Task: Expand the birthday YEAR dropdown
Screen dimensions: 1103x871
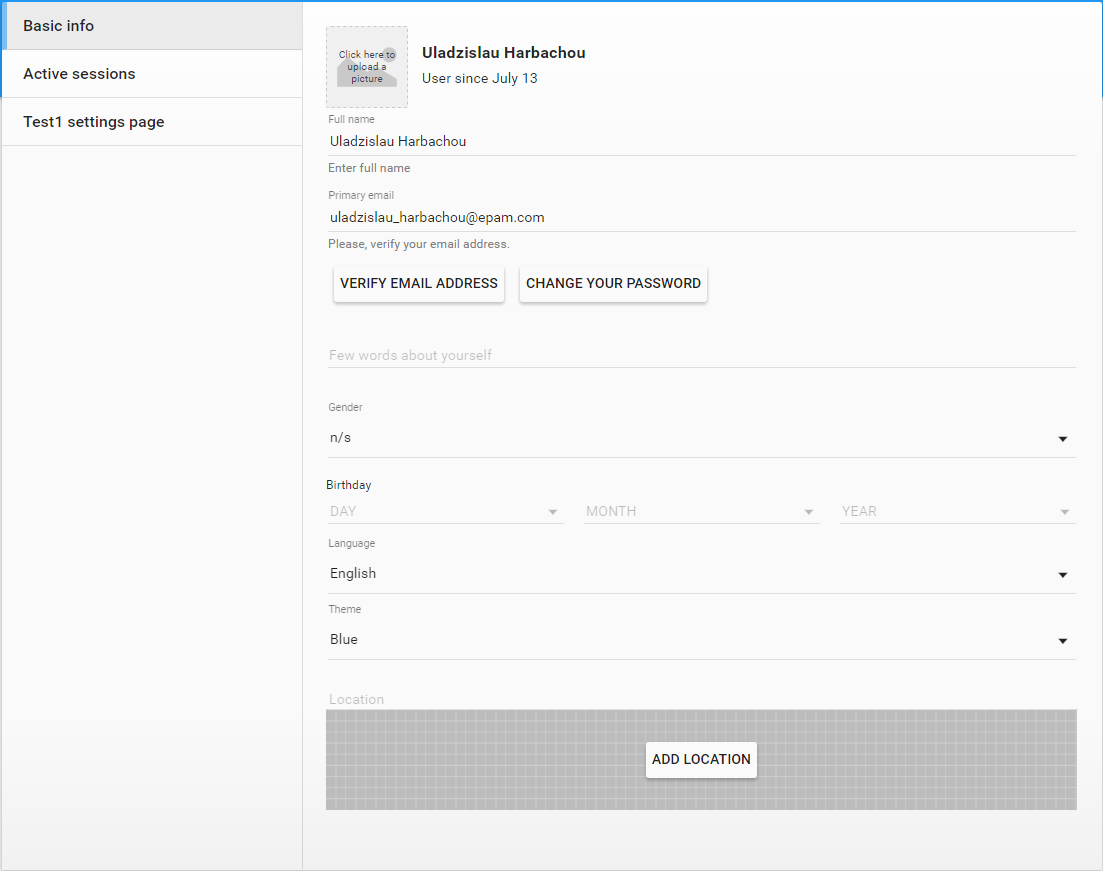Action: click(x=957, y=511)
